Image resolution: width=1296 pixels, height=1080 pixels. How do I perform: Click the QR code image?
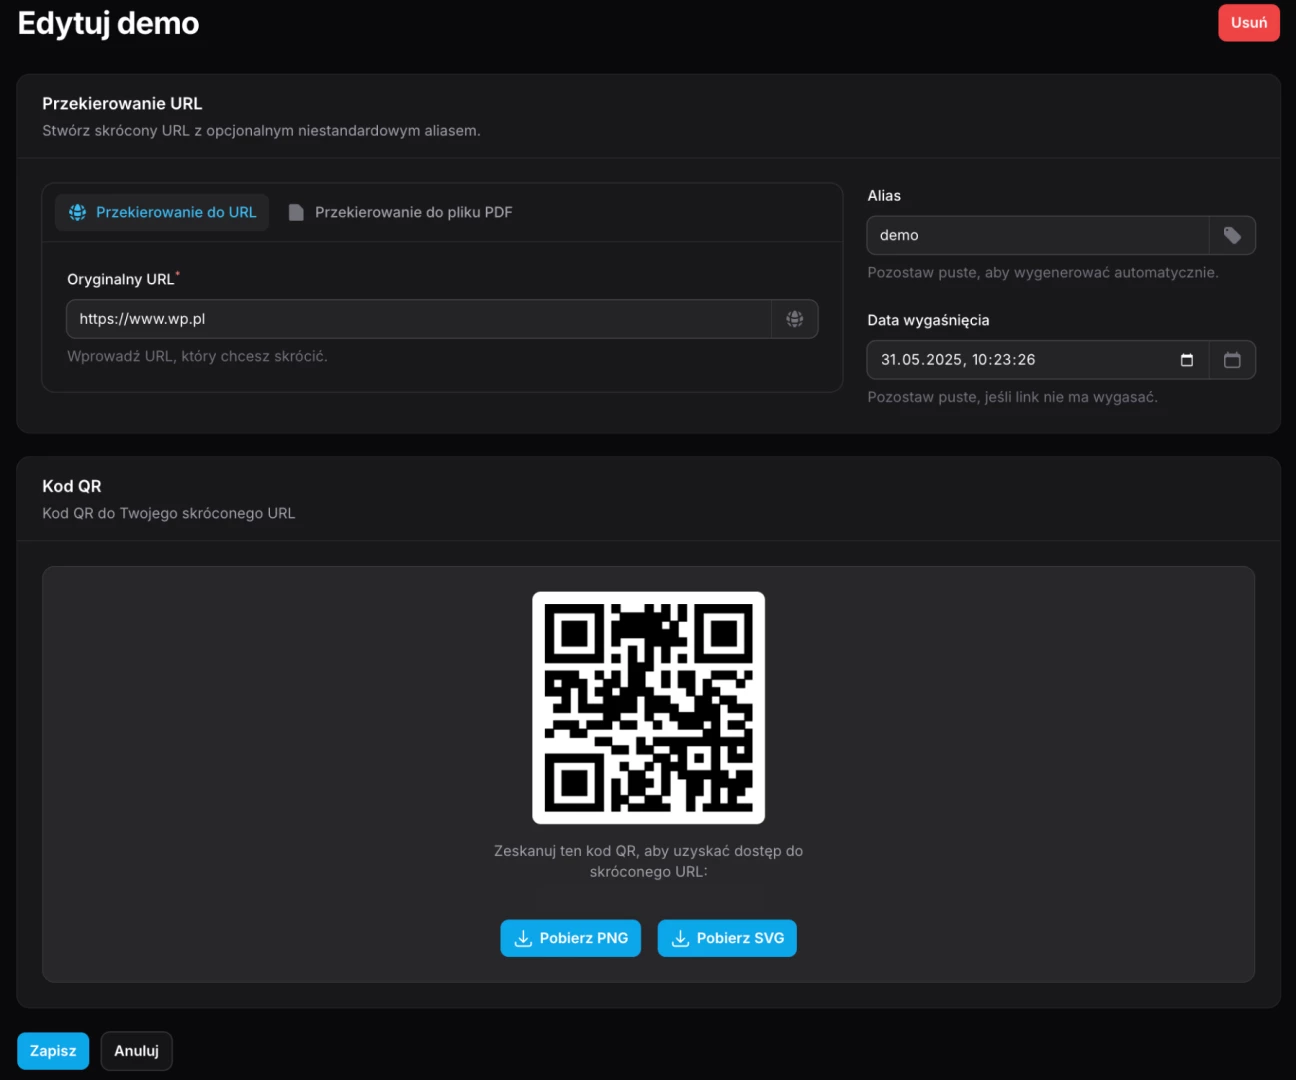(x=649, y=708)
